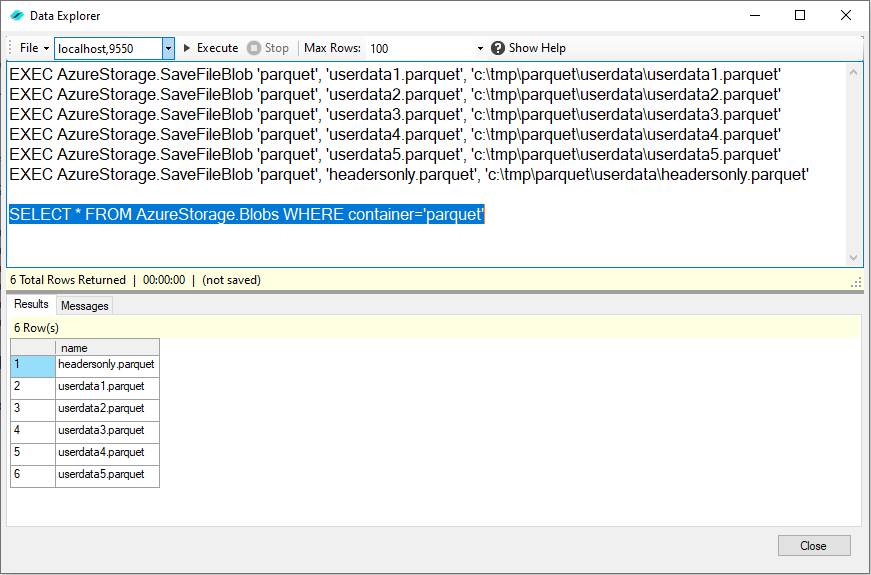This screenshot has height=575, width=871.
Task: Click the toolbar grip handle left of File
Action: [11, 48]
